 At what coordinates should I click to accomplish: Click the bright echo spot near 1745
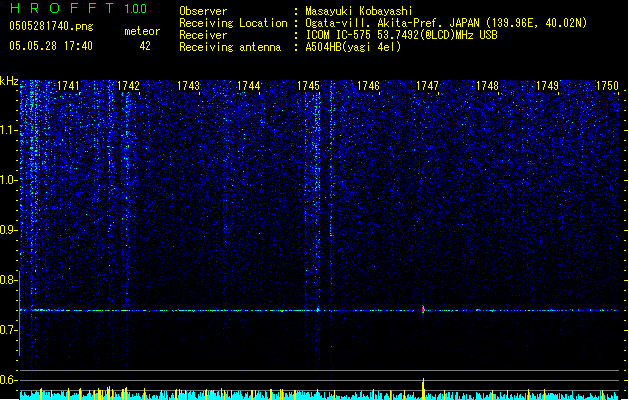pos(318,309)
